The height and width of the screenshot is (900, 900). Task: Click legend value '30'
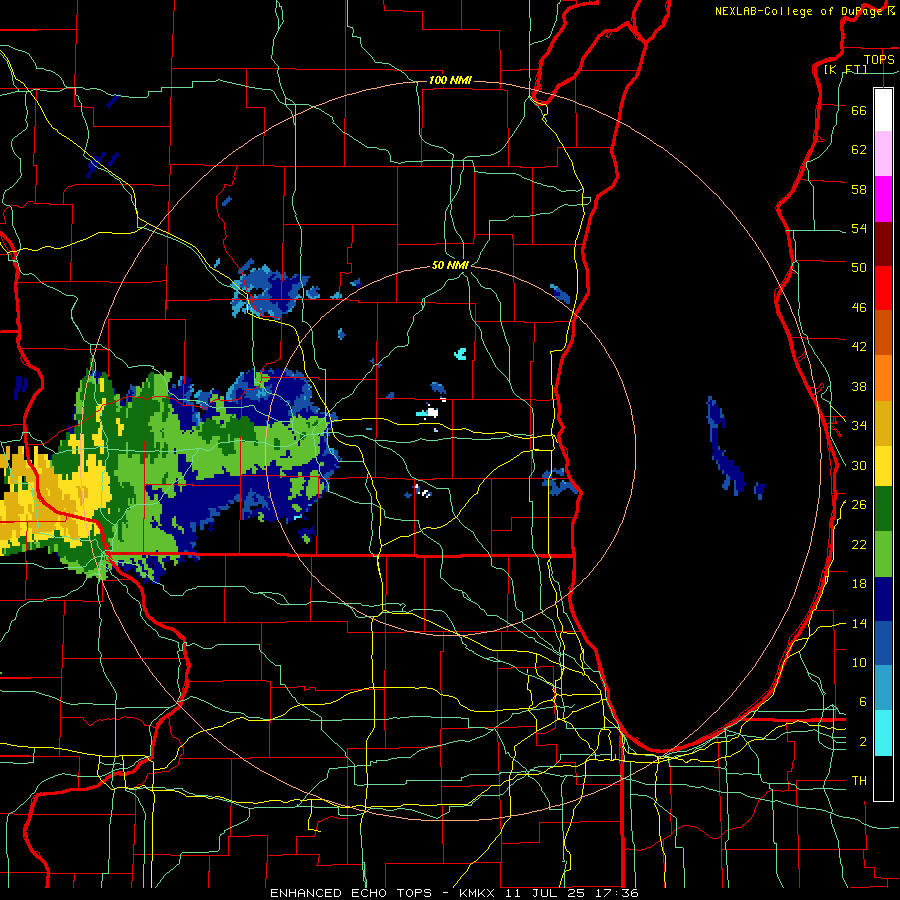click(859, 465)
